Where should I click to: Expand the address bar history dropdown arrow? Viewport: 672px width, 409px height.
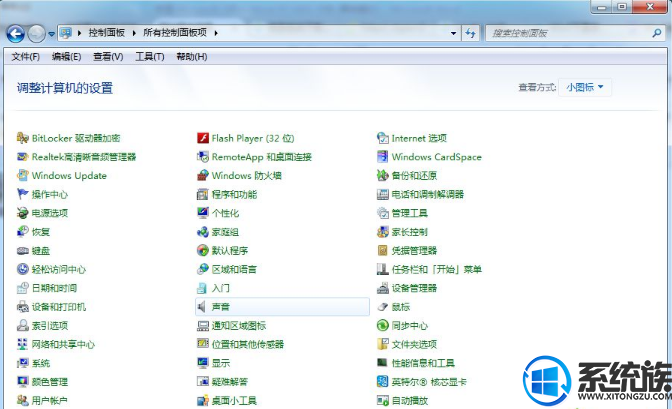click(x=453, y=33)
